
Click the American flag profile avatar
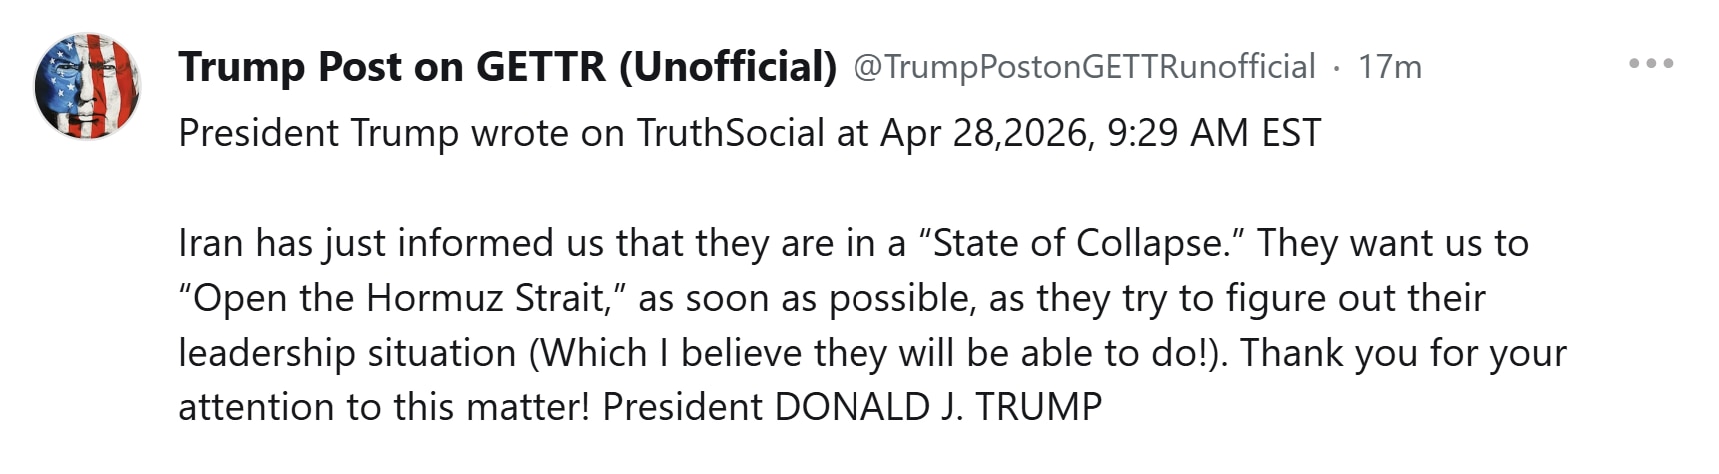click(87, 85)
